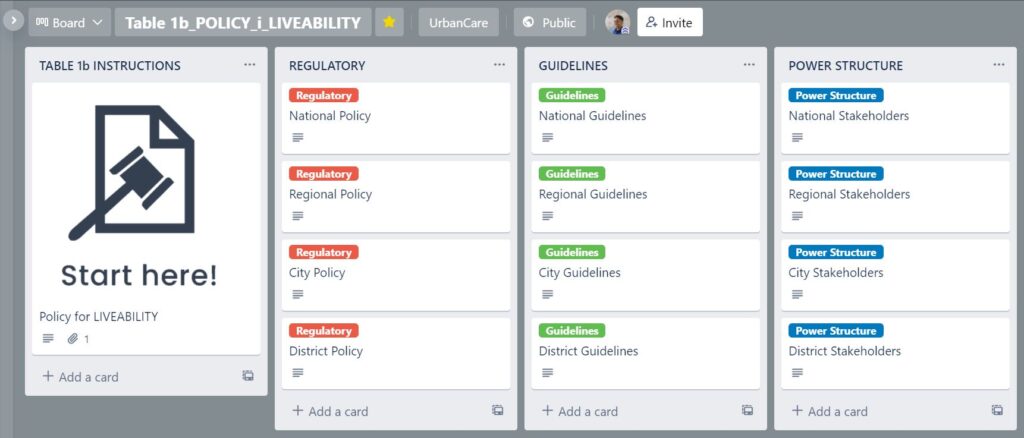
Task: Change visibility using Public button
Action: pyautogui.click(x=550, y=22)
